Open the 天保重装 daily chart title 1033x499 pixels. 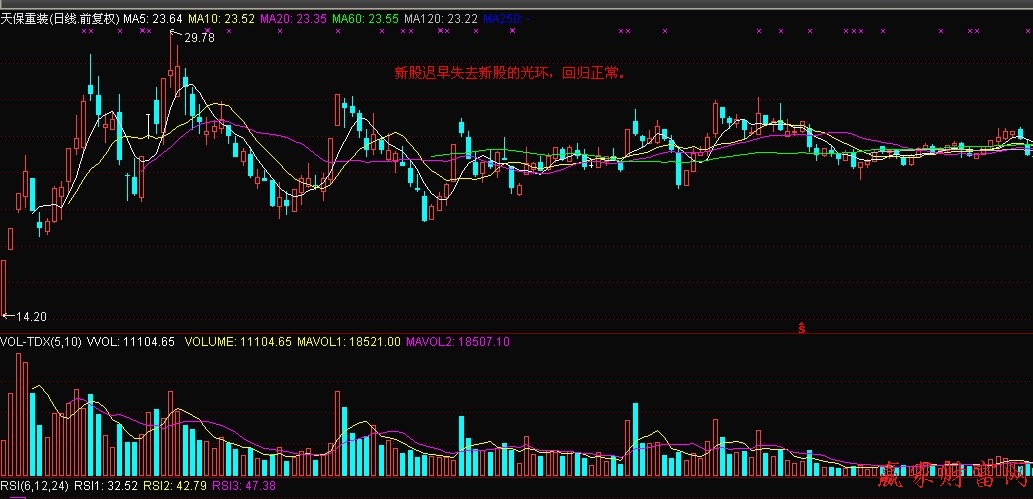click(59, 18)
